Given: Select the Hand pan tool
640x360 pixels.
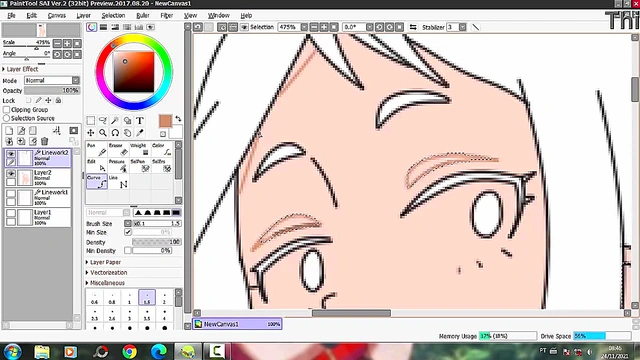Looking at the screenshot, I should point(127,133).
